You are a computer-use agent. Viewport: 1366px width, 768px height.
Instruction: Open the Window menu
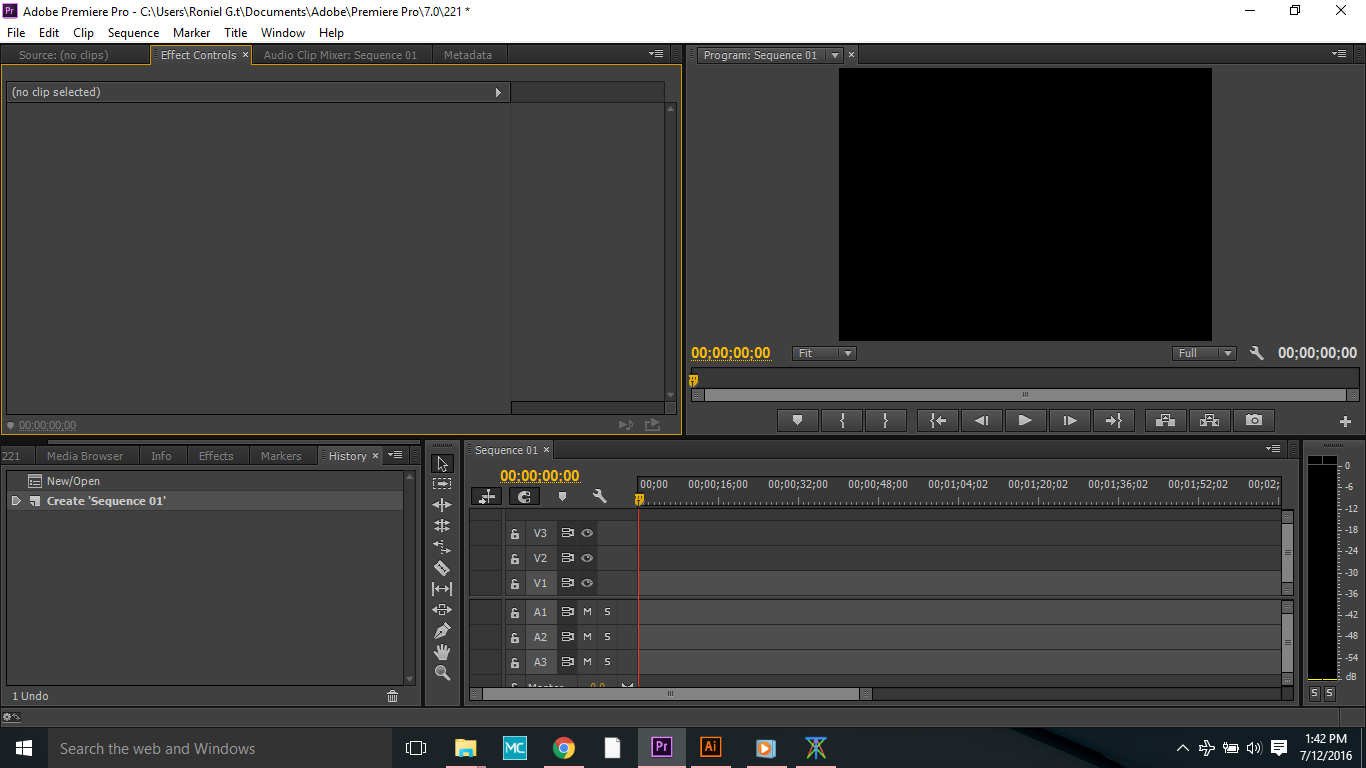click(x=283, y=33)
